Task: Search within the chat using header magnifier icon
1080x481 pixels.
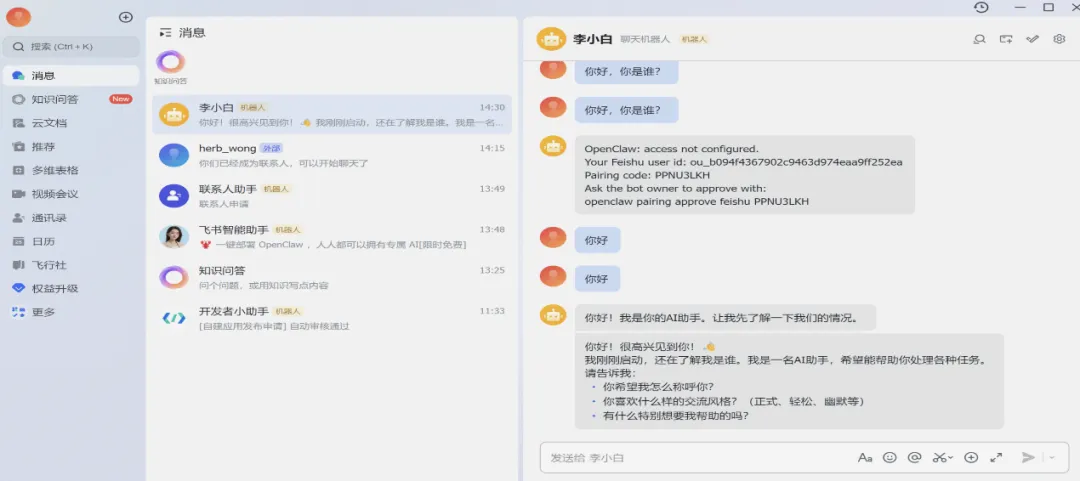Action: [979, 39]
